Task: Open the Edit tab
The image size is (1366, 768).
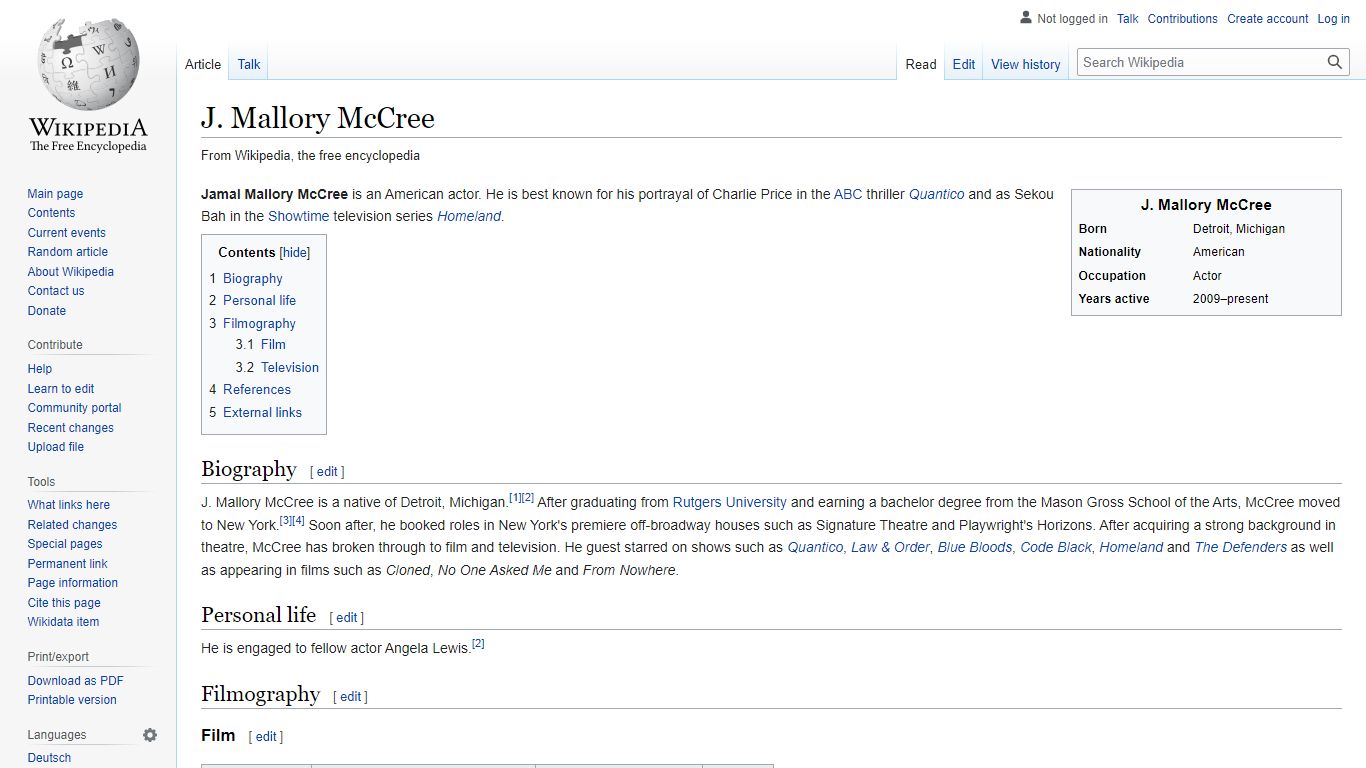Action: (964, 64)
